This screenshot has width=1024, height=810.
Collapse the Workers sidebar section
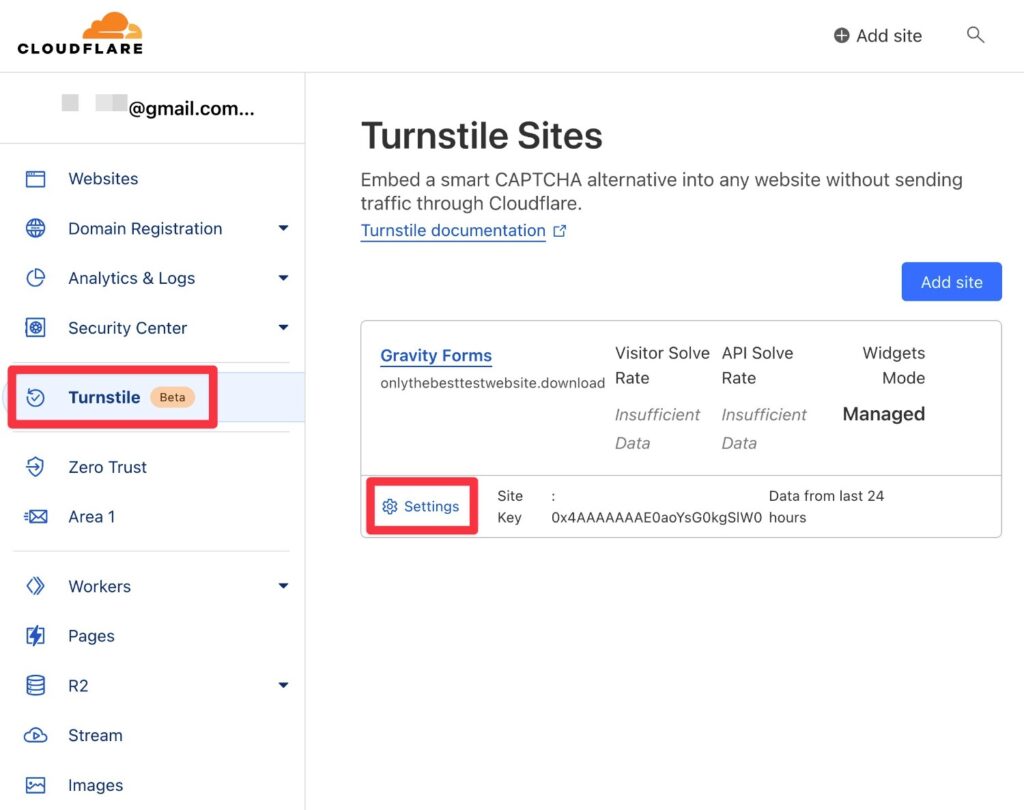pos(283,586)
